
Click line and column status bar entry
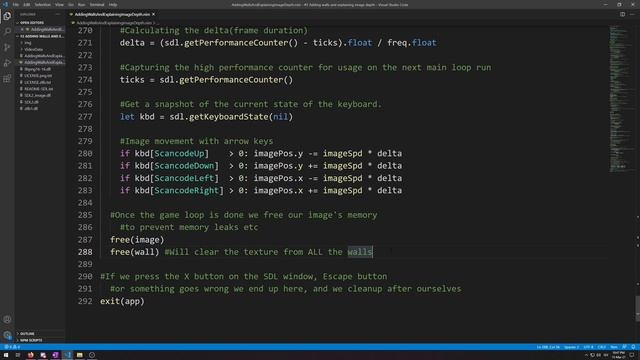click(x=548, y=347)
